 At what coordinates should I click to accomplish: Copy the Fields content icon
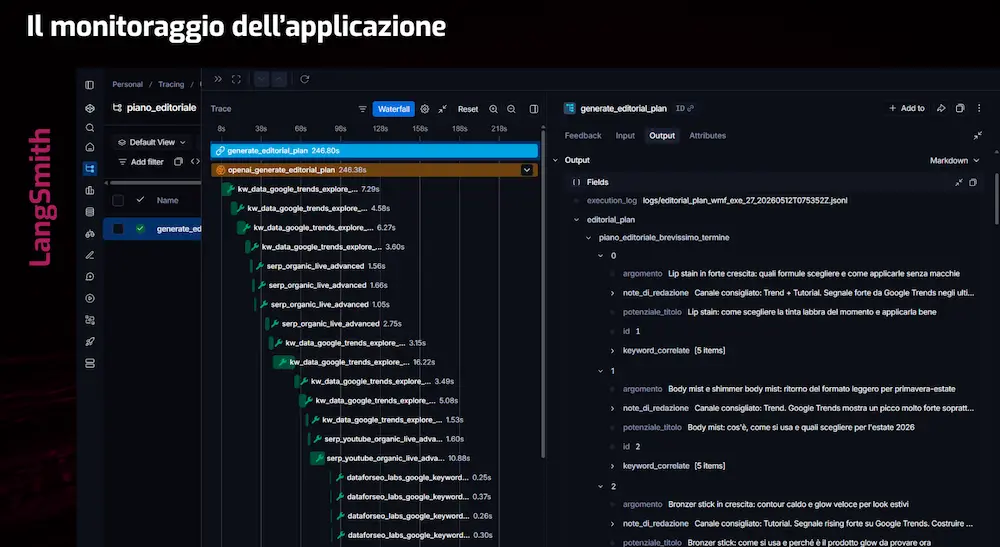pos(973,182)
